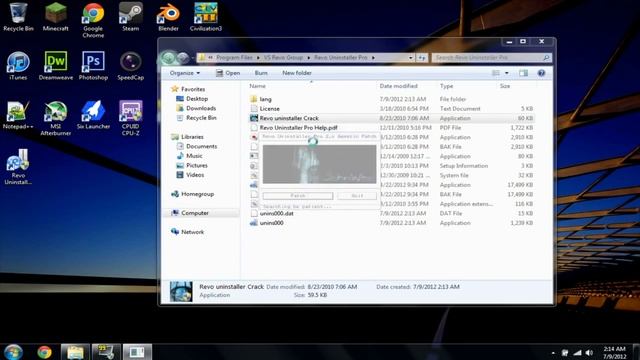Open Recycle Bin in the navigation pane
This screenshot has height=360, width=640.
[x=201, y=118]
